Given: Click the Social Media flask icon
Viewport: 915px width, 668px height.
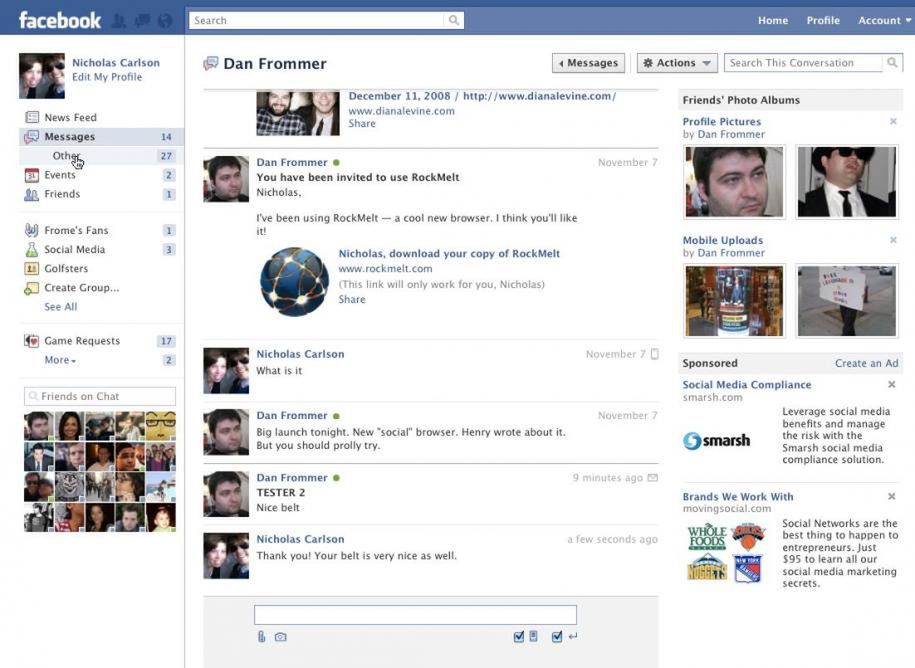Looking at the screenshot, I should 32,250.
